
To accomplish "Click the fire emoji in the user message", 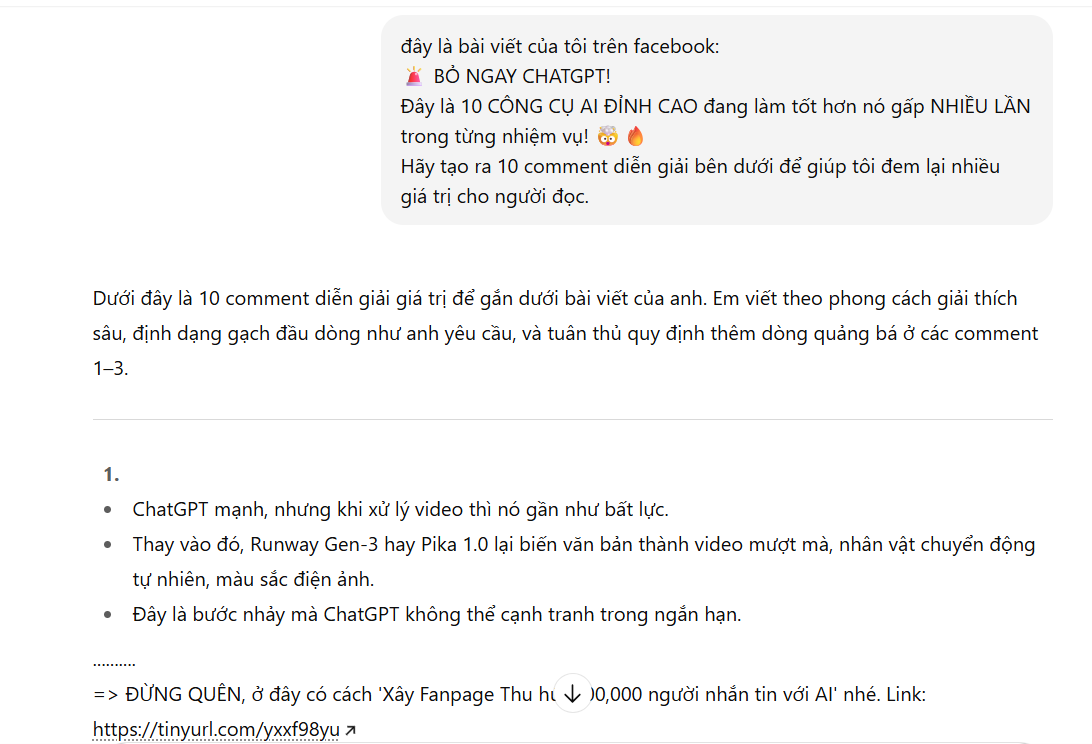I will (635, 136).
